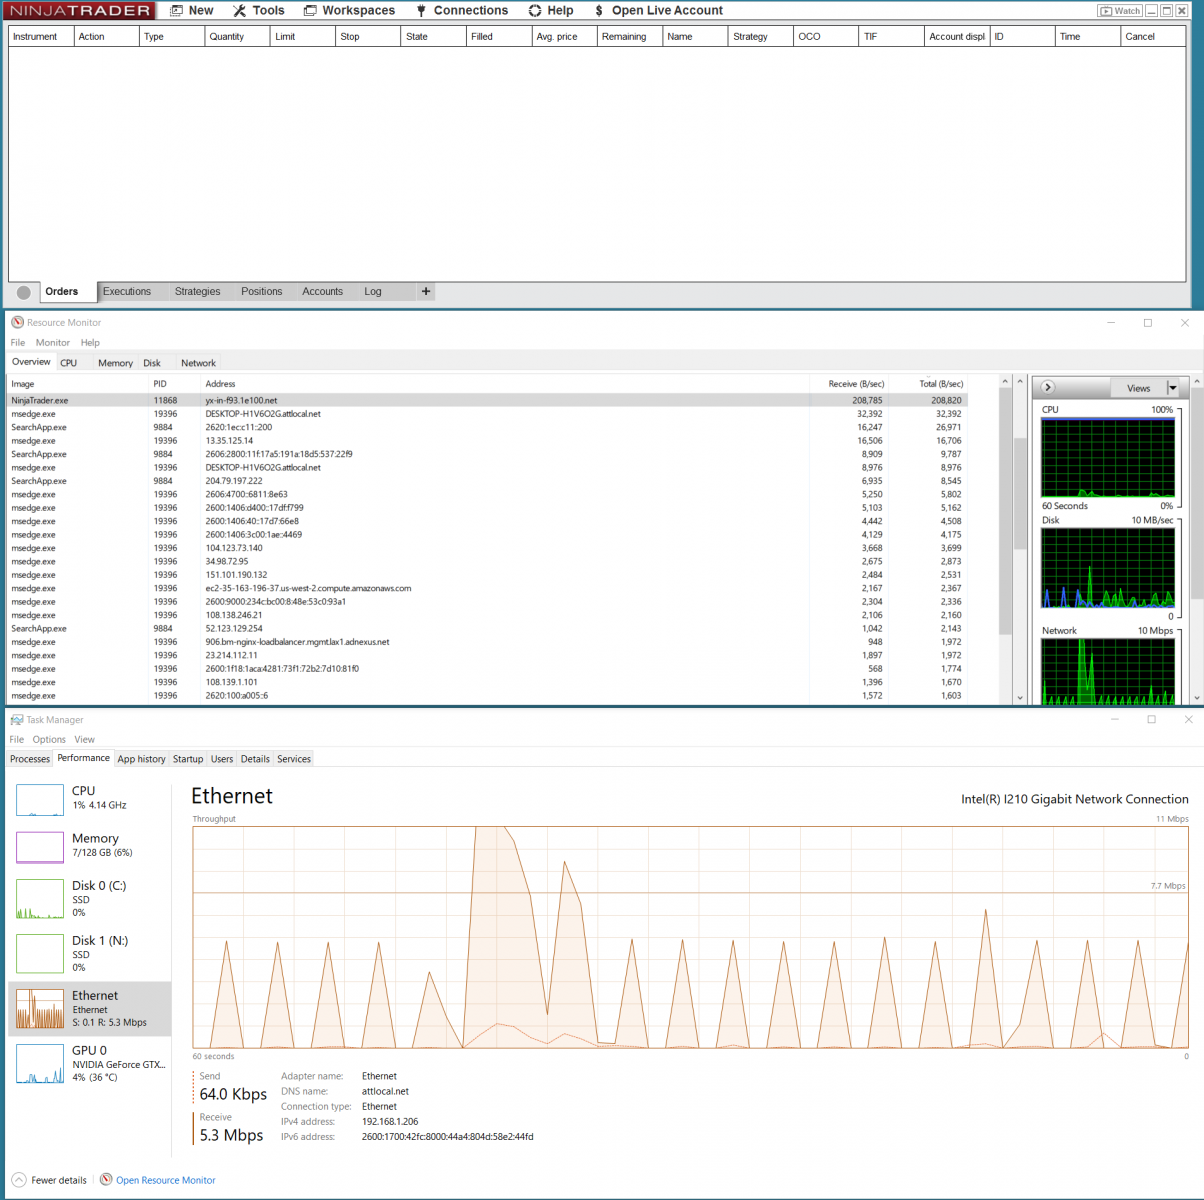1204x1200 pixels.
Task: Sort by Image column header
Action: pos(79,384)
